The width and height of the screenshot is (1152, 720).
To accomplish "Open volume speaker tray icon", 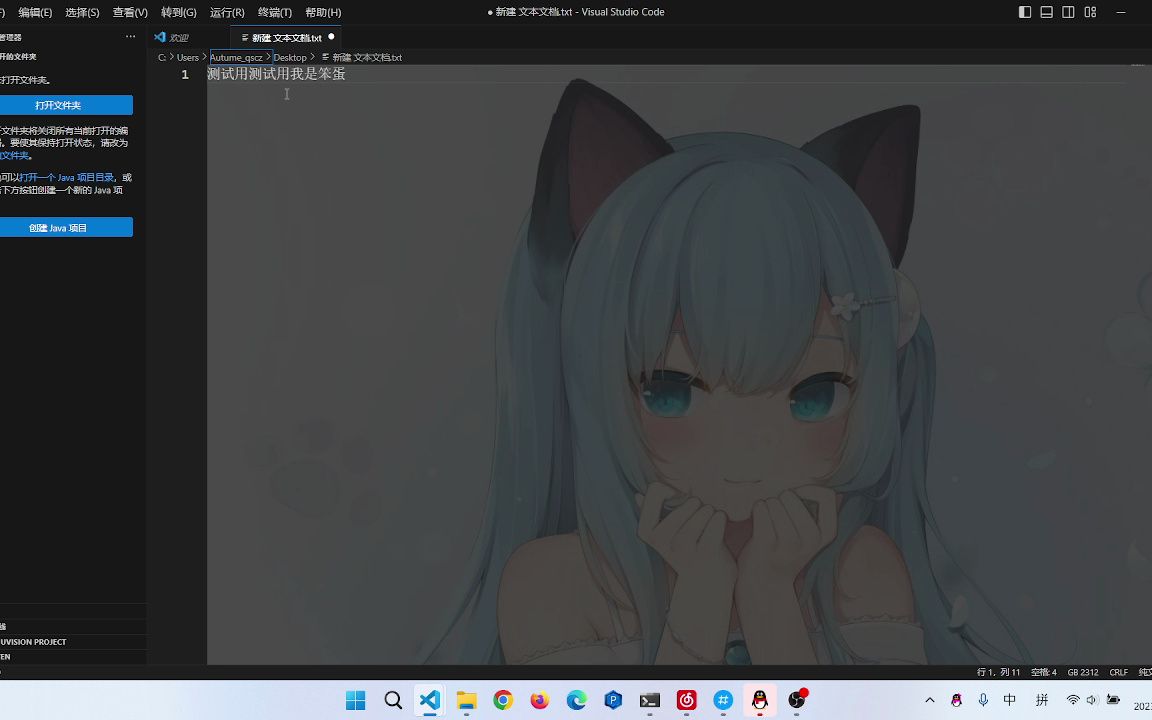I will click(x=1092, y=700).
